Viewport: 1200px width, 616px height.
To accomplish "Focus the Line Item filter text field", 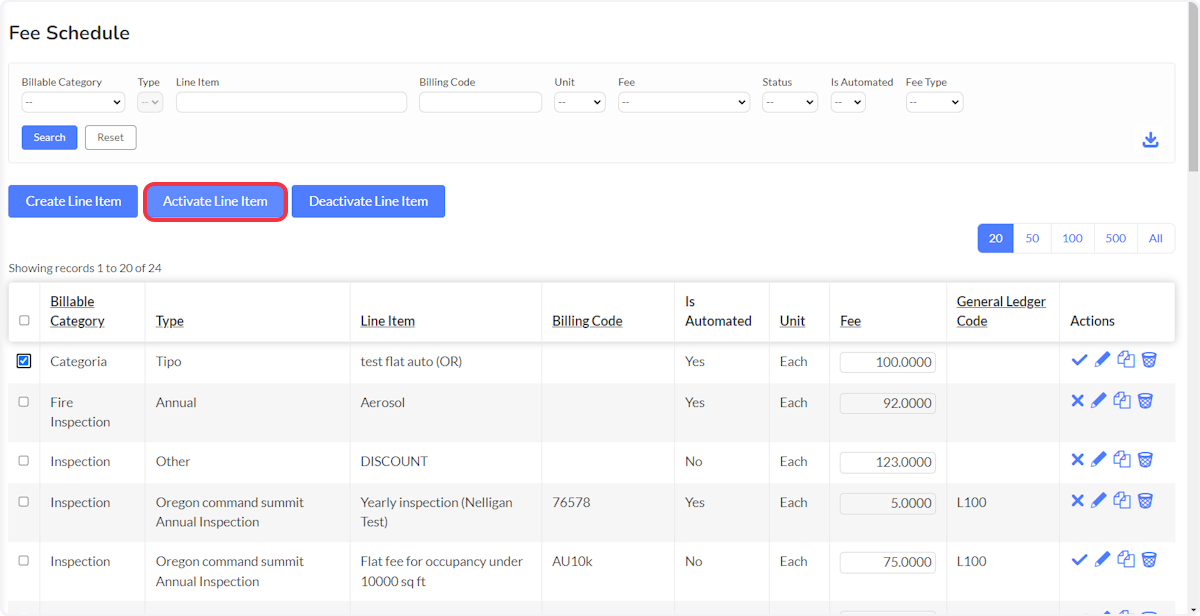I will click(x=291, y=102).
